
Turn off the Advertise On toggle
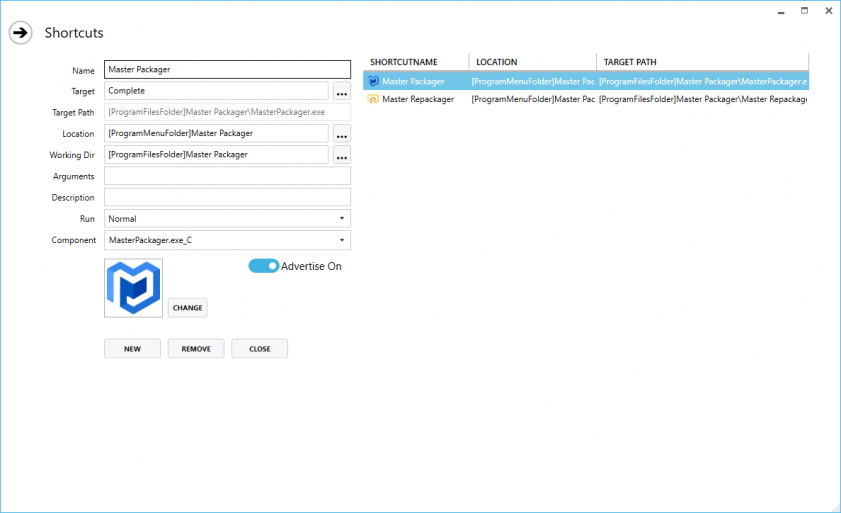(x=263, y=266)
